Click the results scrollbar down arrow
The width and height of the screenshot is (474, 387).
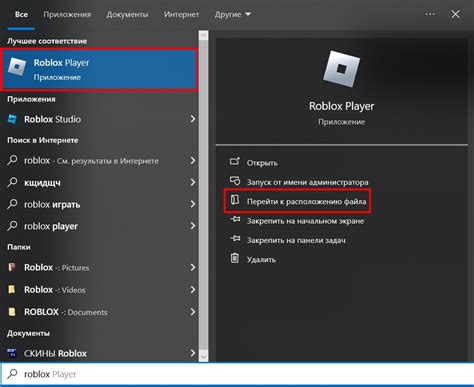(x=204, y=356)
